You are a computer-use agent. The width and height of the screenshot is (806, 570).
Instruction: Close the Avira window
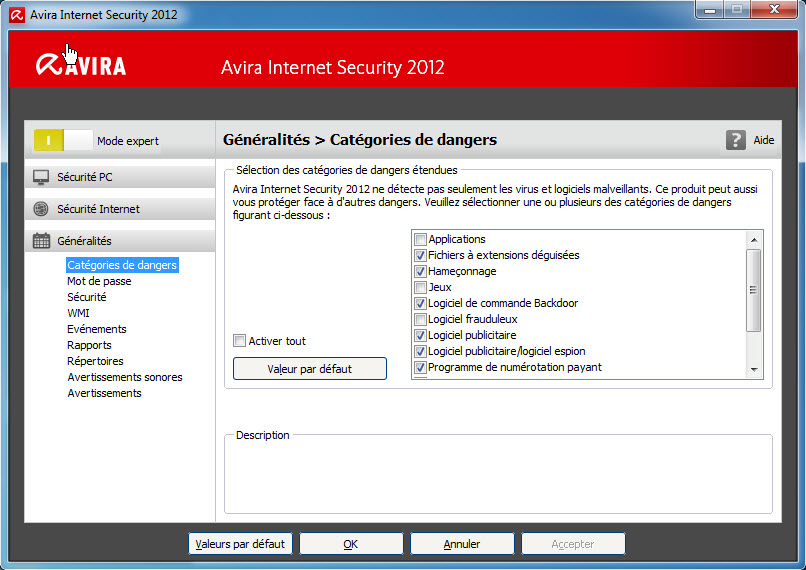coord(775,9)
